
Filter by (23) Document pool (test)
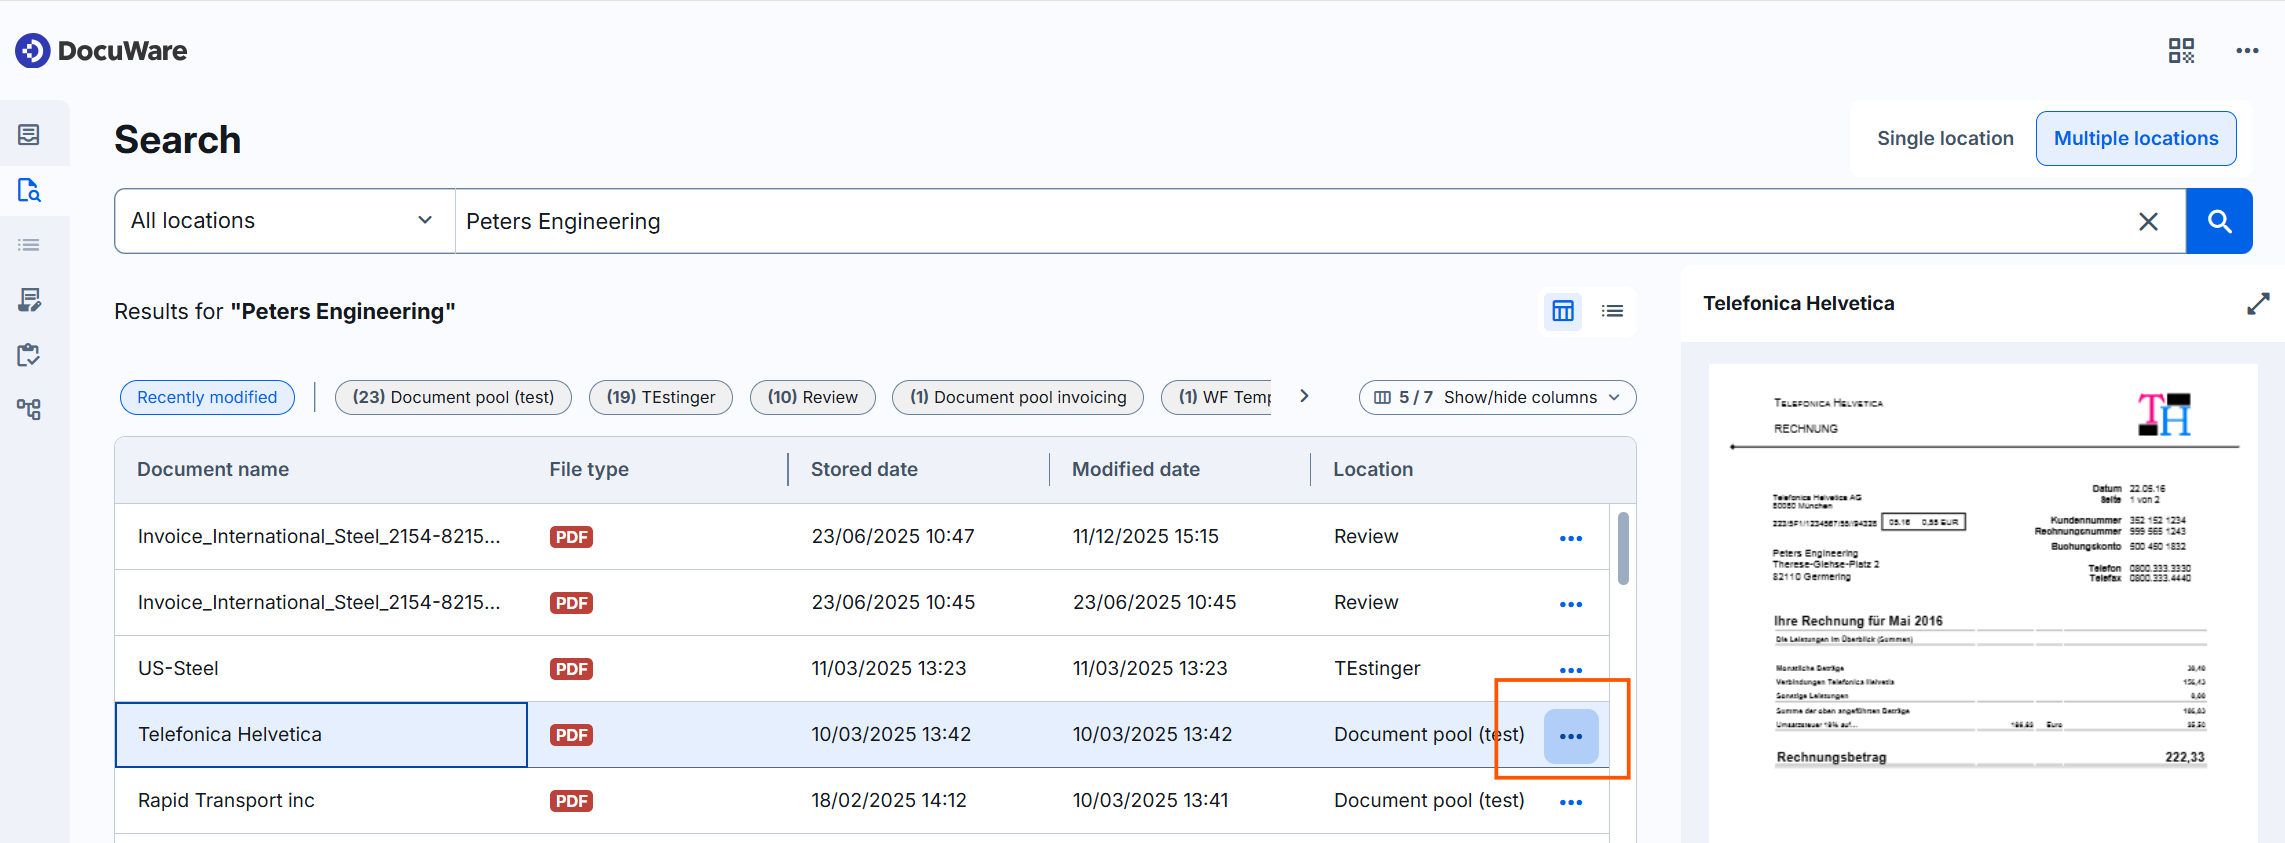453,397
